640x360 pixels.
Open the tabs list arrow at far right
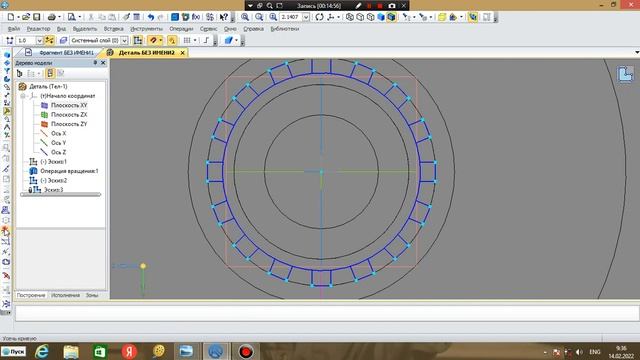click(637, 52)
